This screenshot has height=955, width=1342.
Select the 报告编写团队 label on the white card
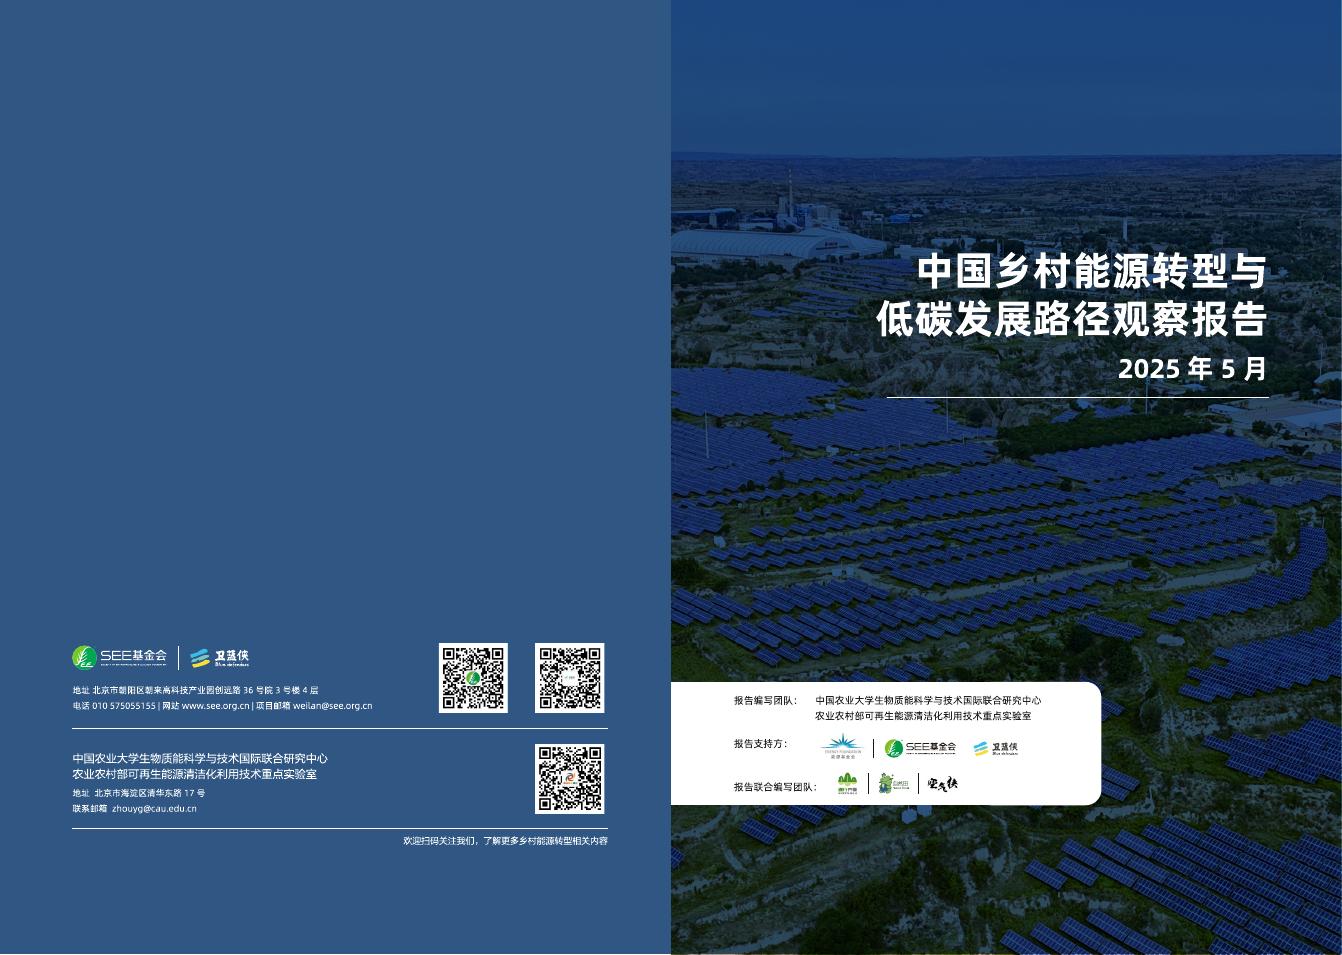pyautogui.click(x=767, y=701)
